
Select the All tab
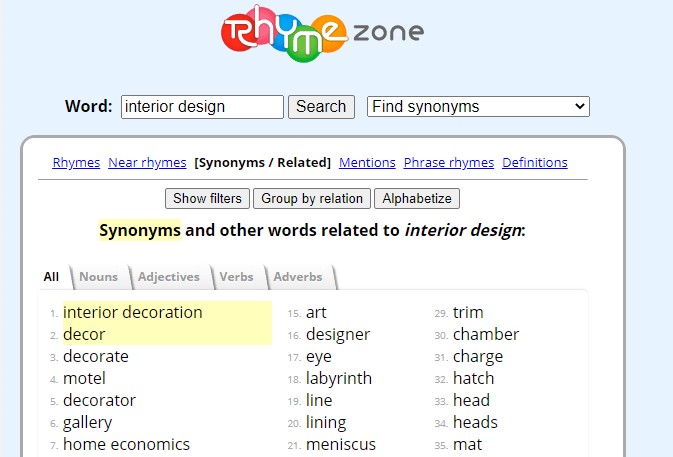coord(51,277)
